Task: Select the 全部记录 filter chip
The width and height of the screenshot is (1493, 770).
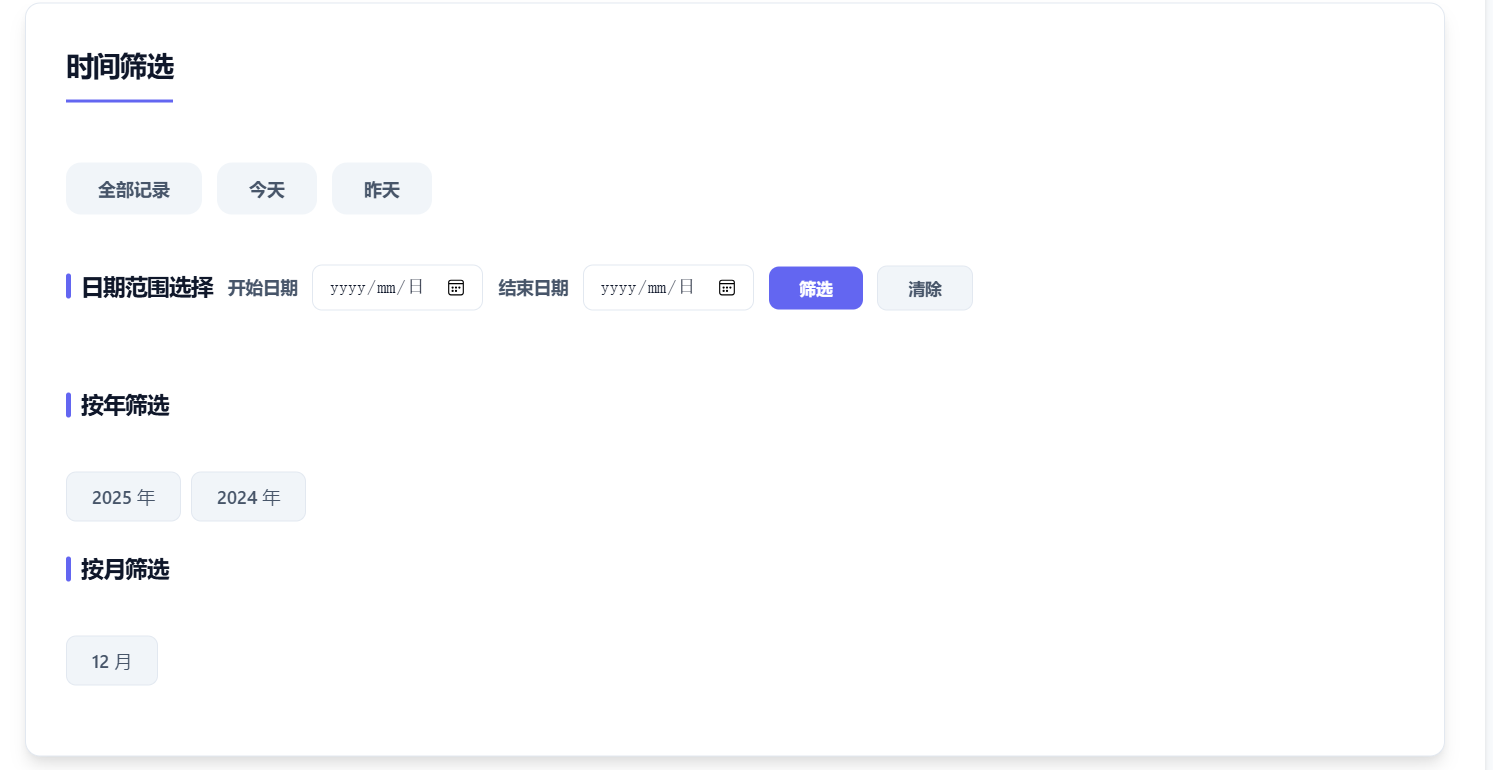Action: 133,188
